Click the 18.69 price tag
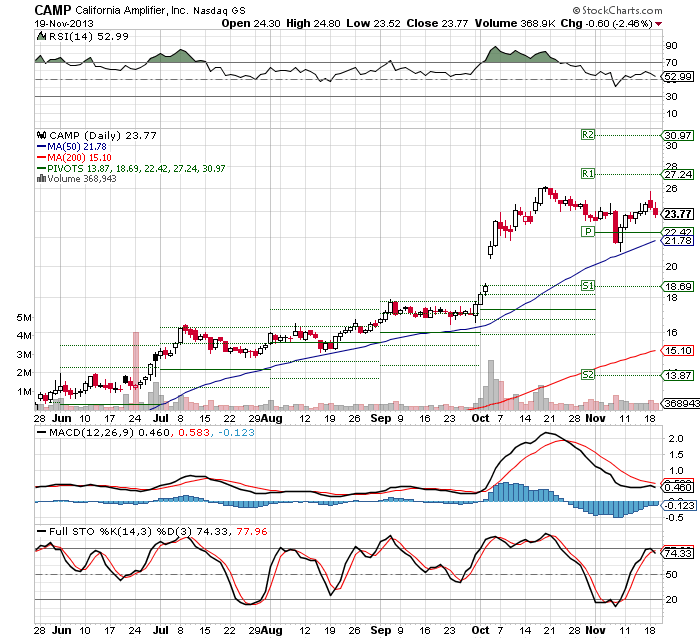 (678, 286)
